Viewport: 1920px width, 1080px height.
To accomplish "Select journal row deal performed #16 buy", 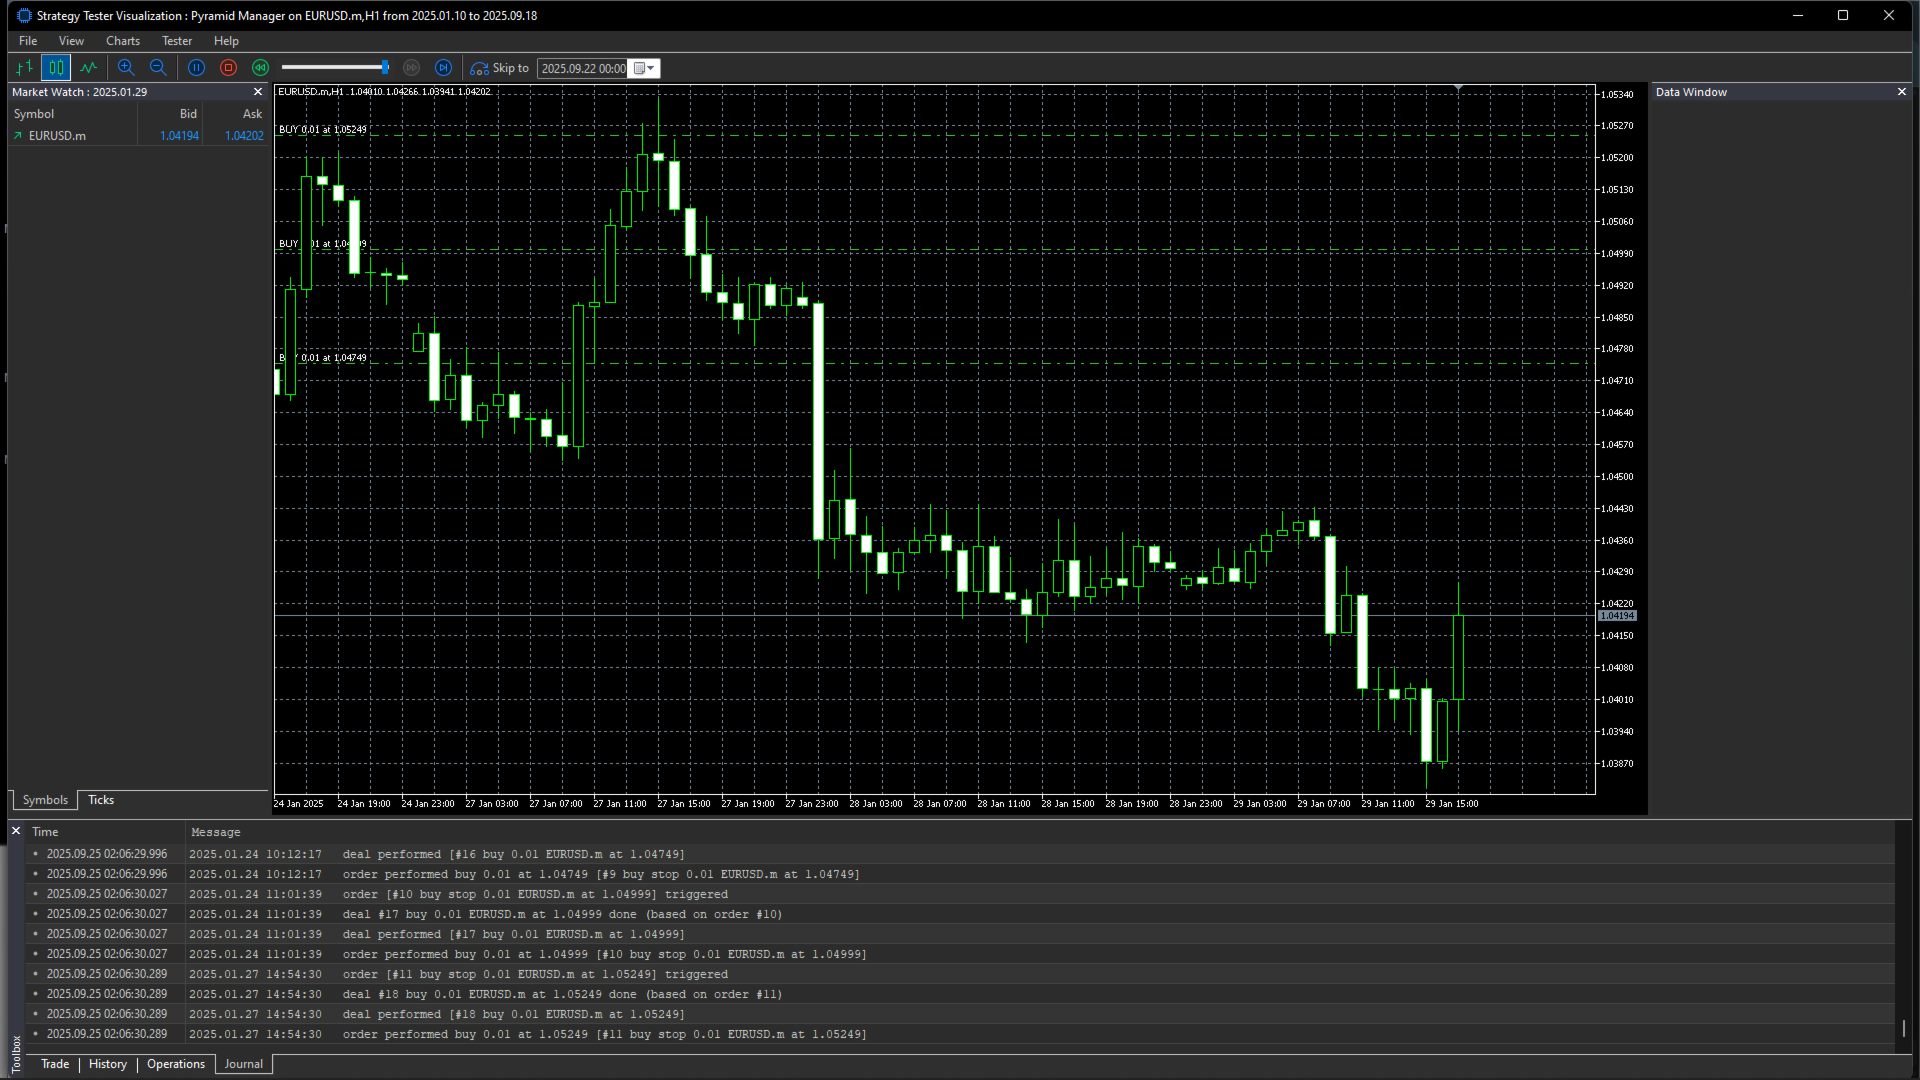I will [960, 854].
